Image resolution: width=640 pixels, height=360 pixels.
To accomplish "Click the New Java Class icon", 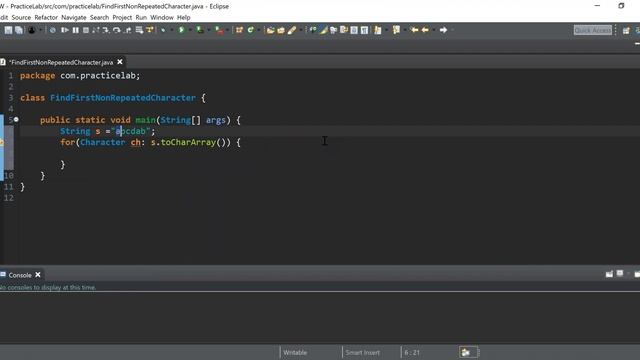I will [251, 30].
